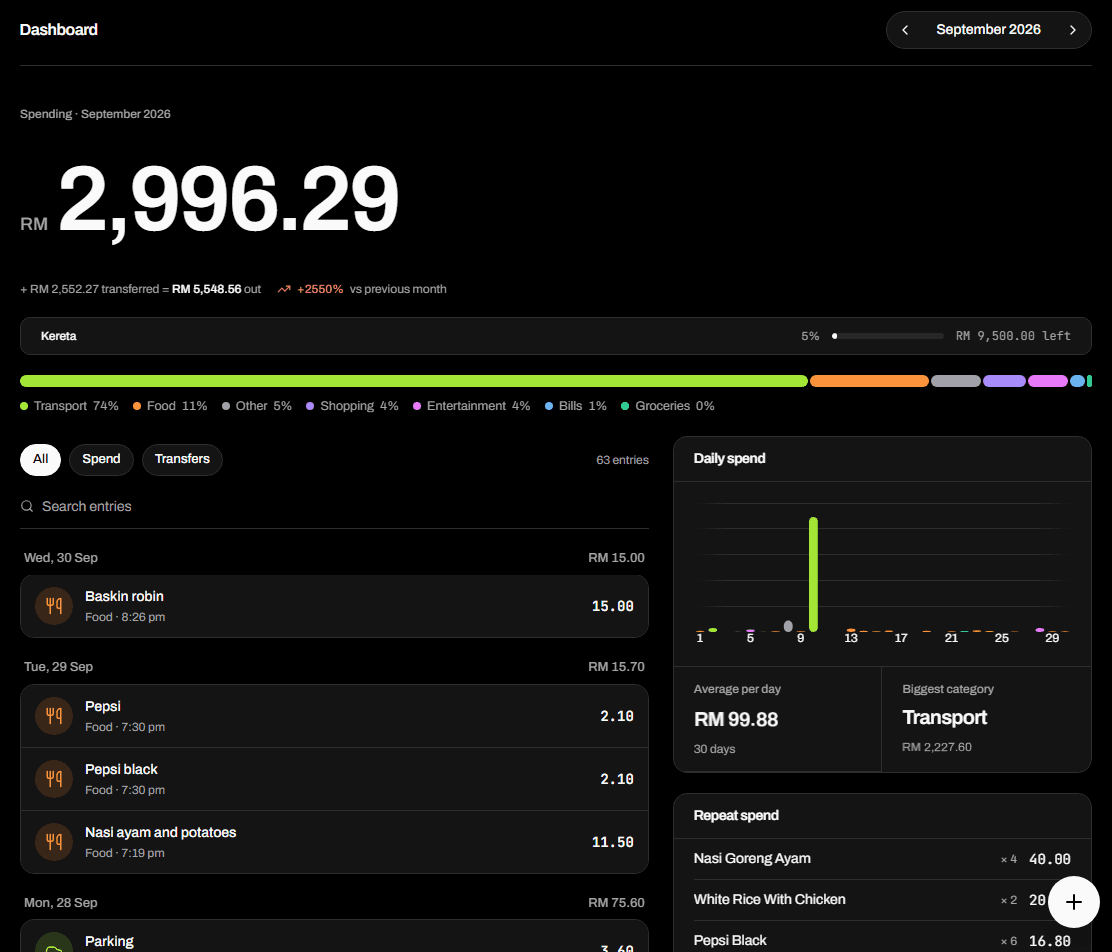The width and height of the screenshot is (1112, 952).
Task: Open the September 2026 month label
Action: [x=988, y=30]
